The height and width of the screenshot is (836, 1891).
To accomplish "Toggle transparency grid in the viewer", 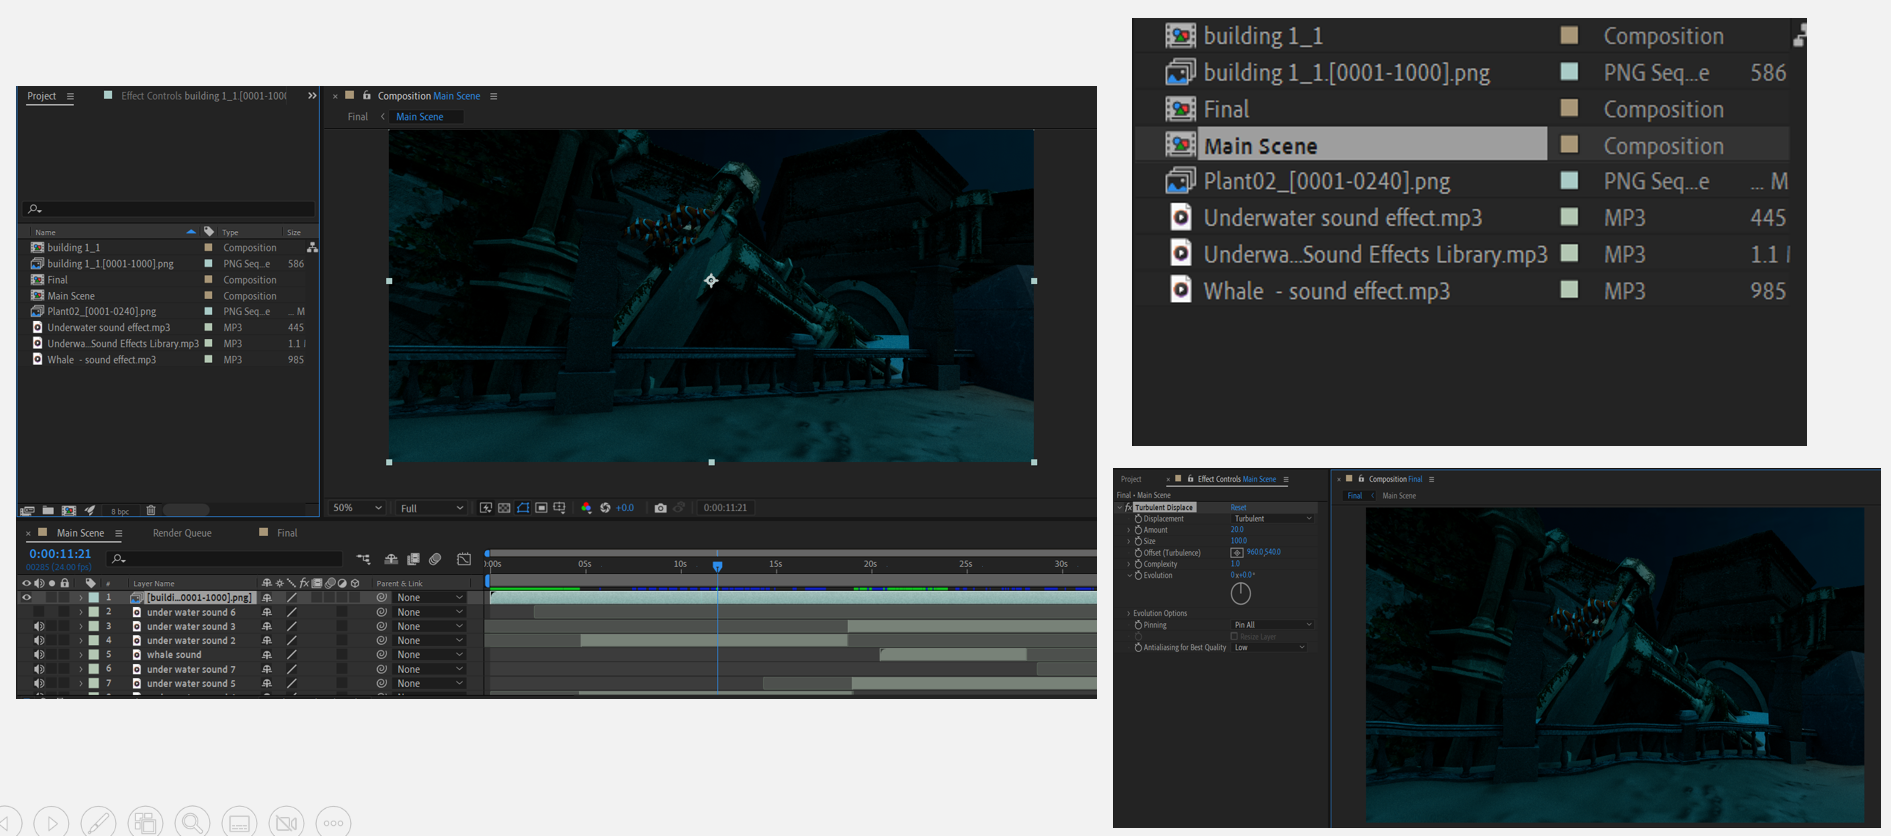I will pyautogui.click(x=504, y=508).
